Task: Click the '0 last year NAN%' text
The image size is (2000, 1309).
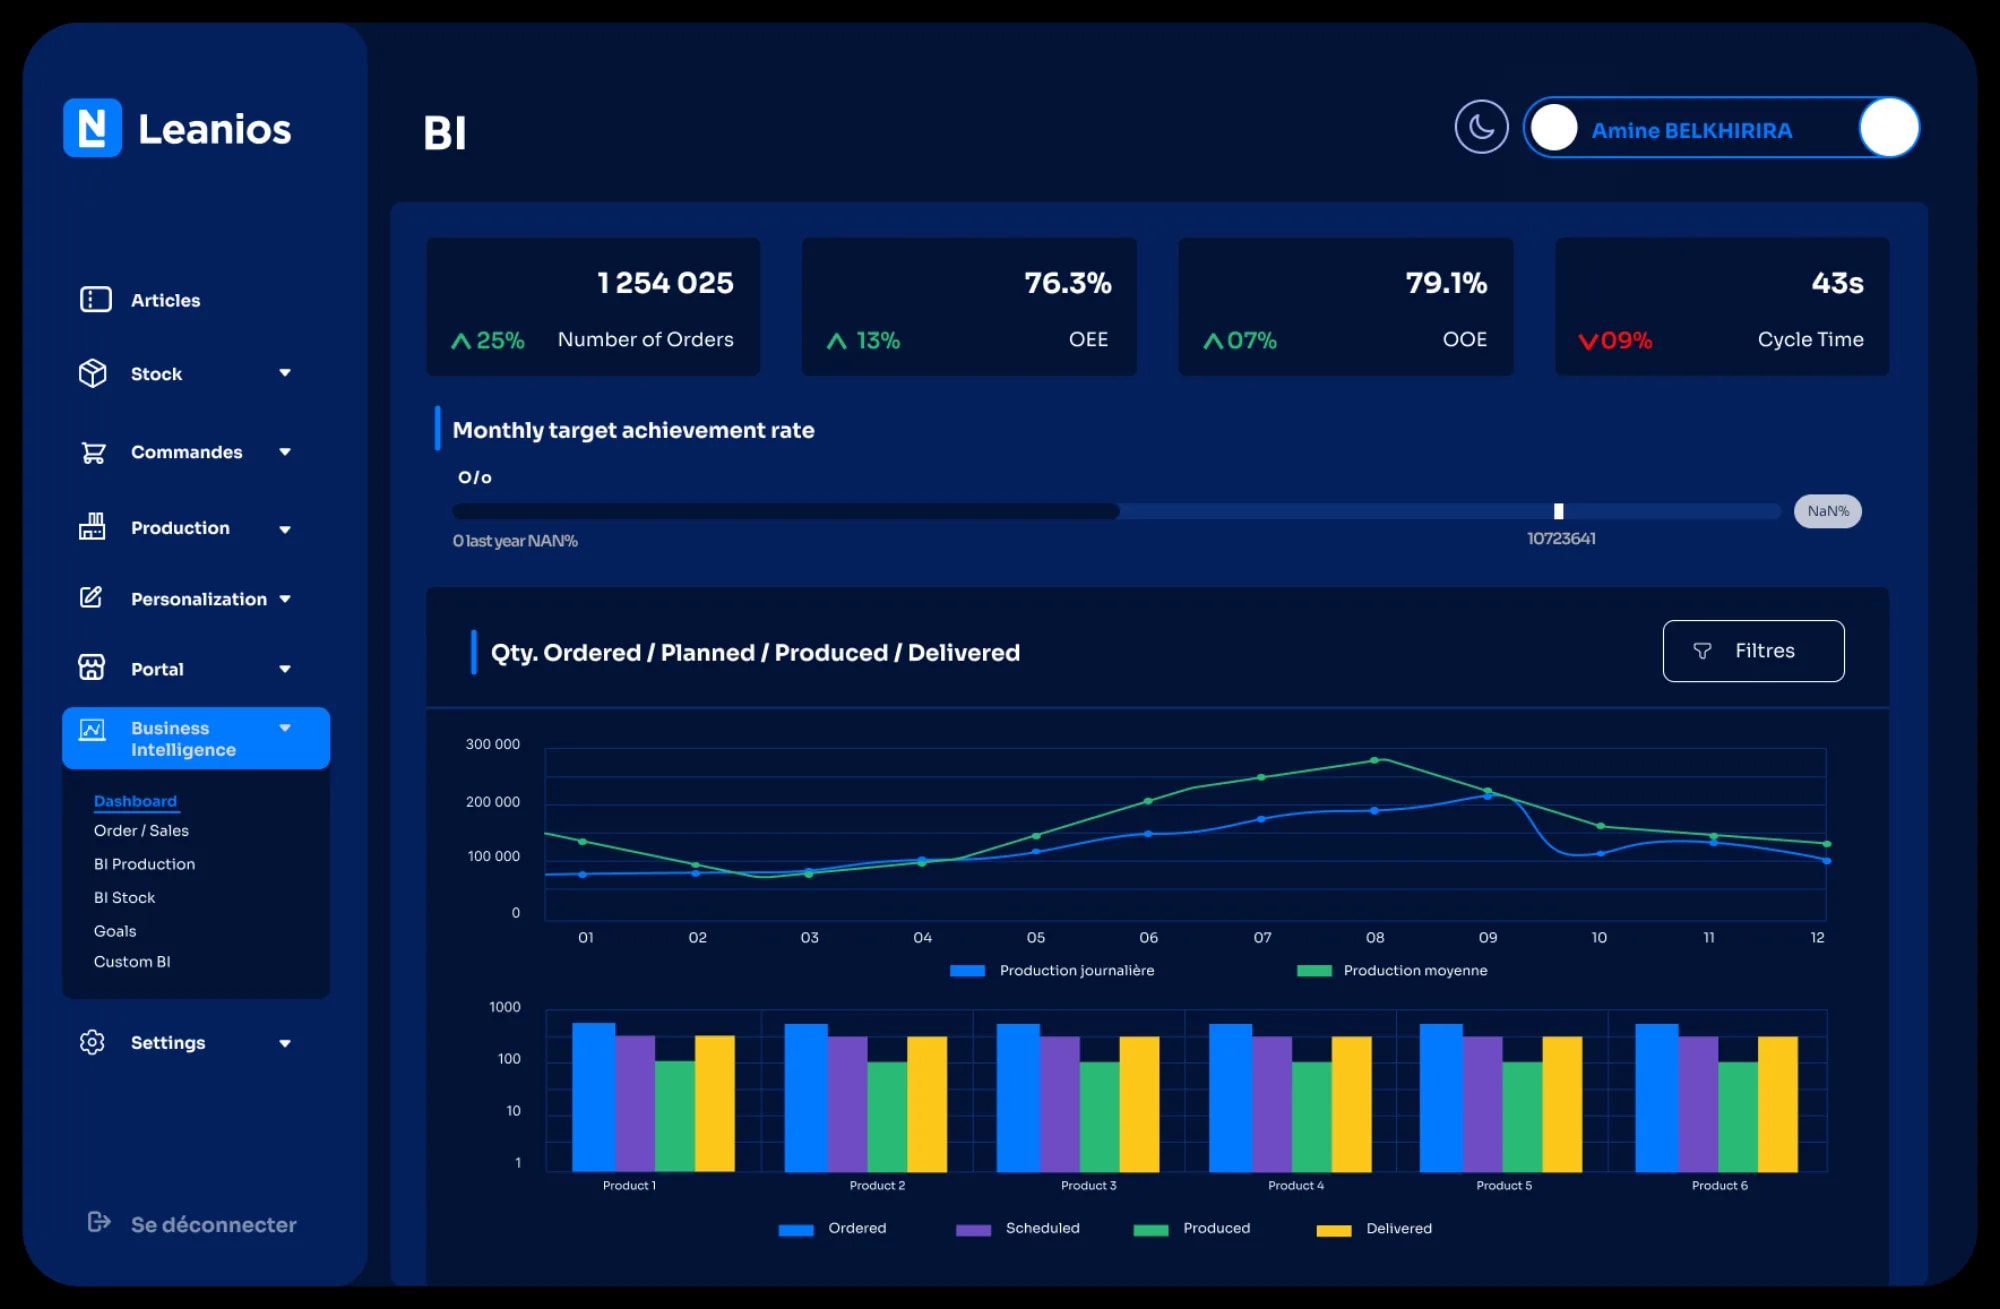Action: point(515,541)
